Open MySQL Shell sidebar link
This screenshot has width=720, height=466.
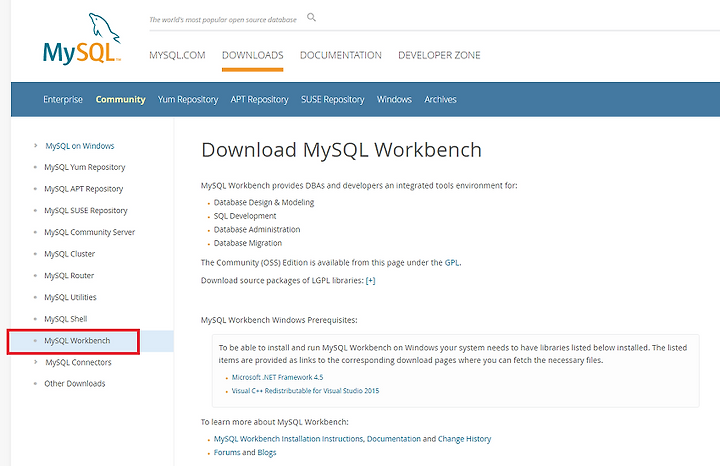tap(66, 319)
